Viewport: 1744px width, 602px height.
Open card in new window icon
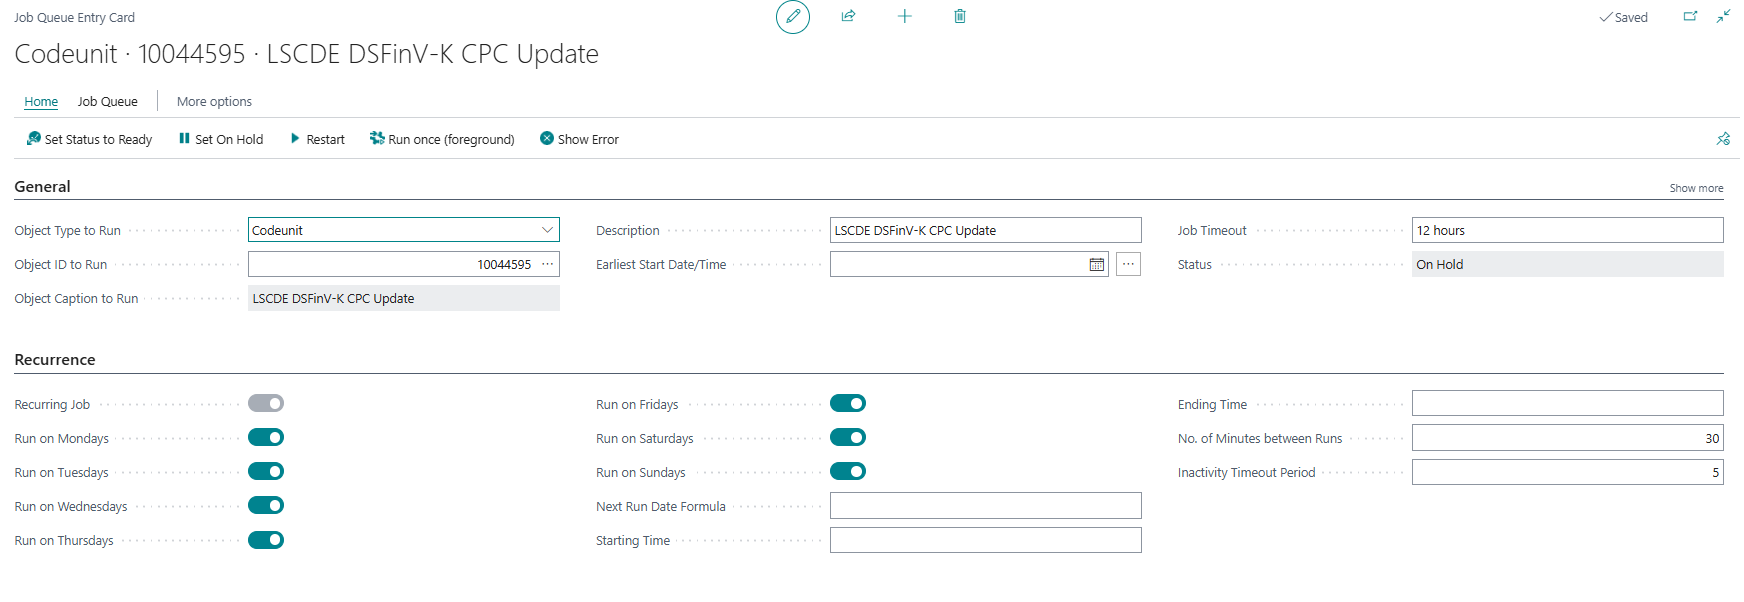(1690, 17)
